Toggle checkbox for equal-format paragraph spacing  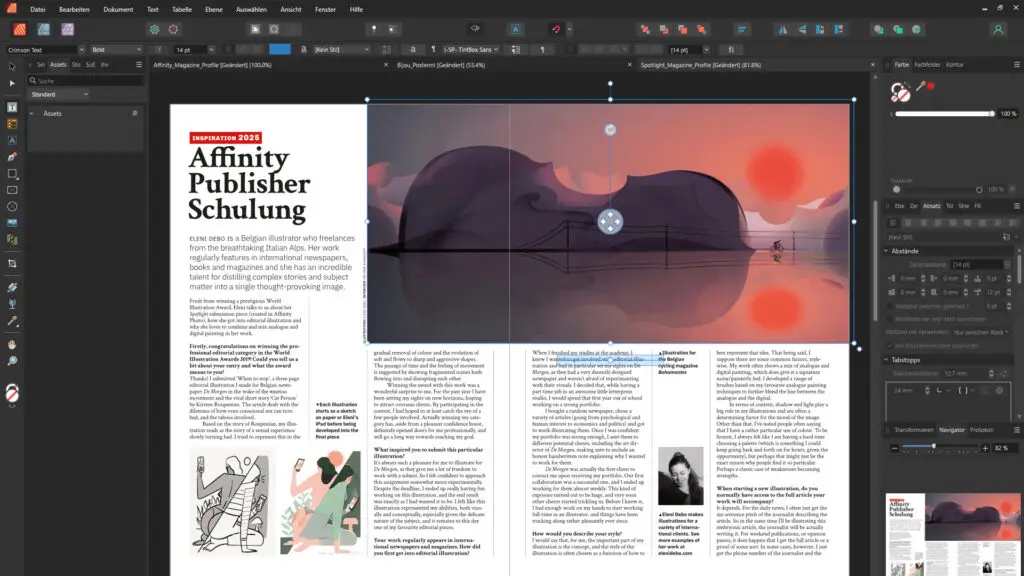point(890,306)
